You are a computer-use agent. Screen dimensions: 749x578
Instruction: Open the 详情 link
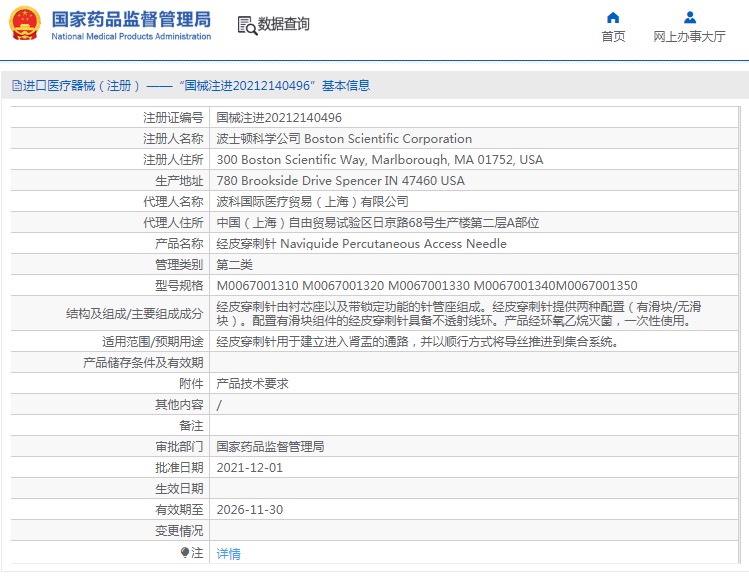click(228, 554)
